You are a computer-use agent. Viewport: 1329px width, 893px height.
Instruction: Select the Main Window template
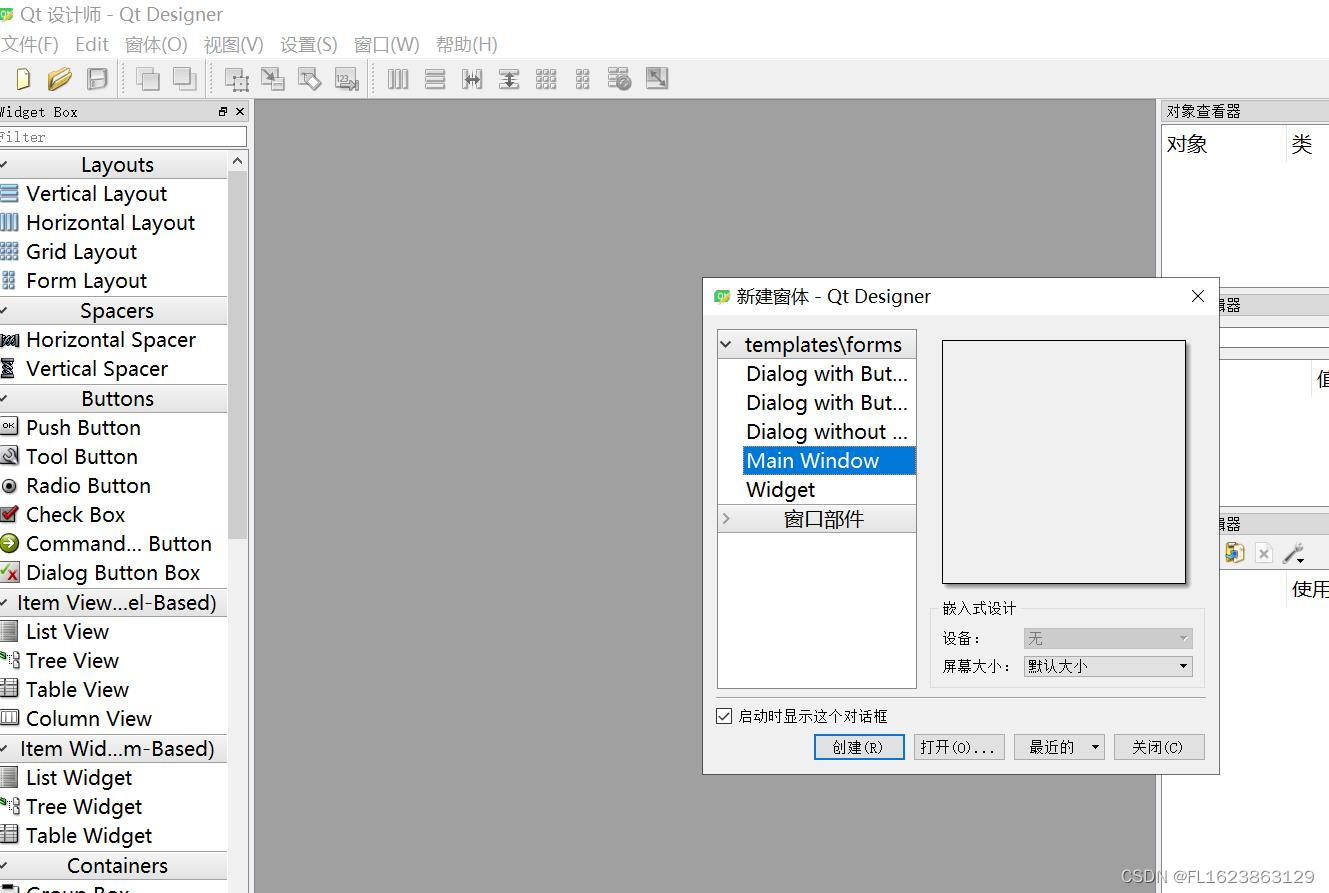point(829,461)
